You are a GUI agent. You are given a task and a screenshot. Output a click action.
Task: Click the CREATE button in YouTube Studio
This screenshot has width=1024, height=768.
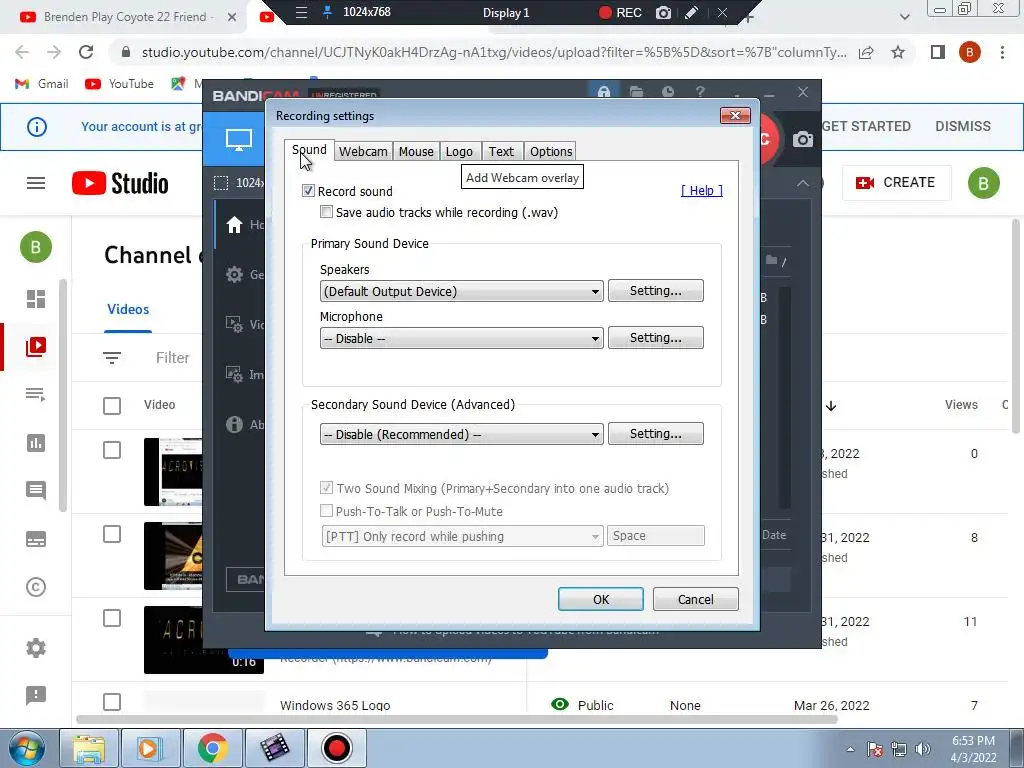[x=896, y=183]
